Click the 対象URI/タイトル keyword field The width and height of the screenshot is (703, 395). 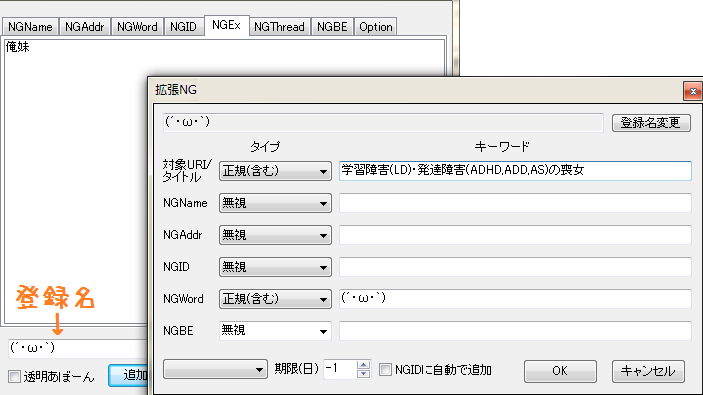click(515, 171)
